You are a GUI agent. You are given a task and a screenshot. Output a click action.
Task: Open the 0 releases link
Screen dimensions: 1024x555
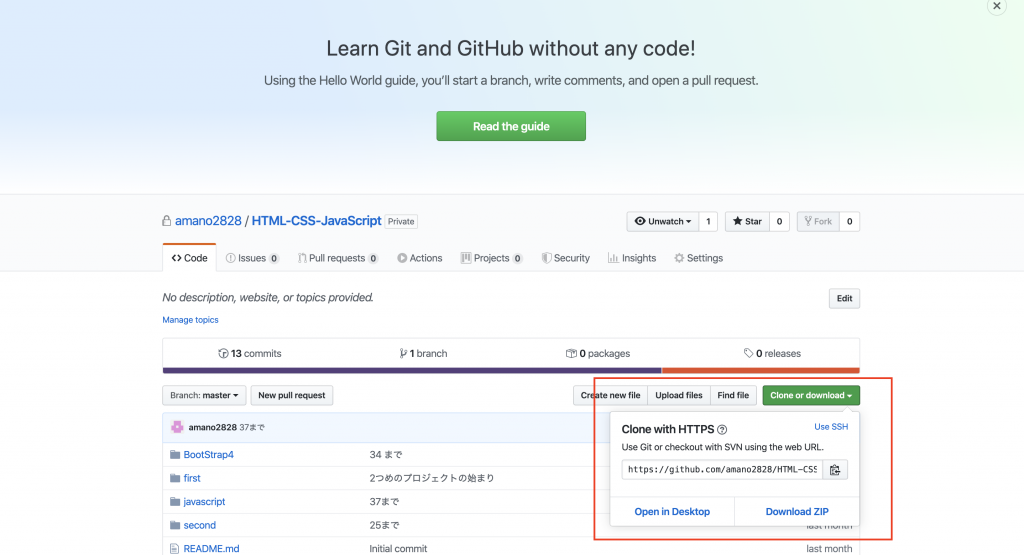point(772,353)
